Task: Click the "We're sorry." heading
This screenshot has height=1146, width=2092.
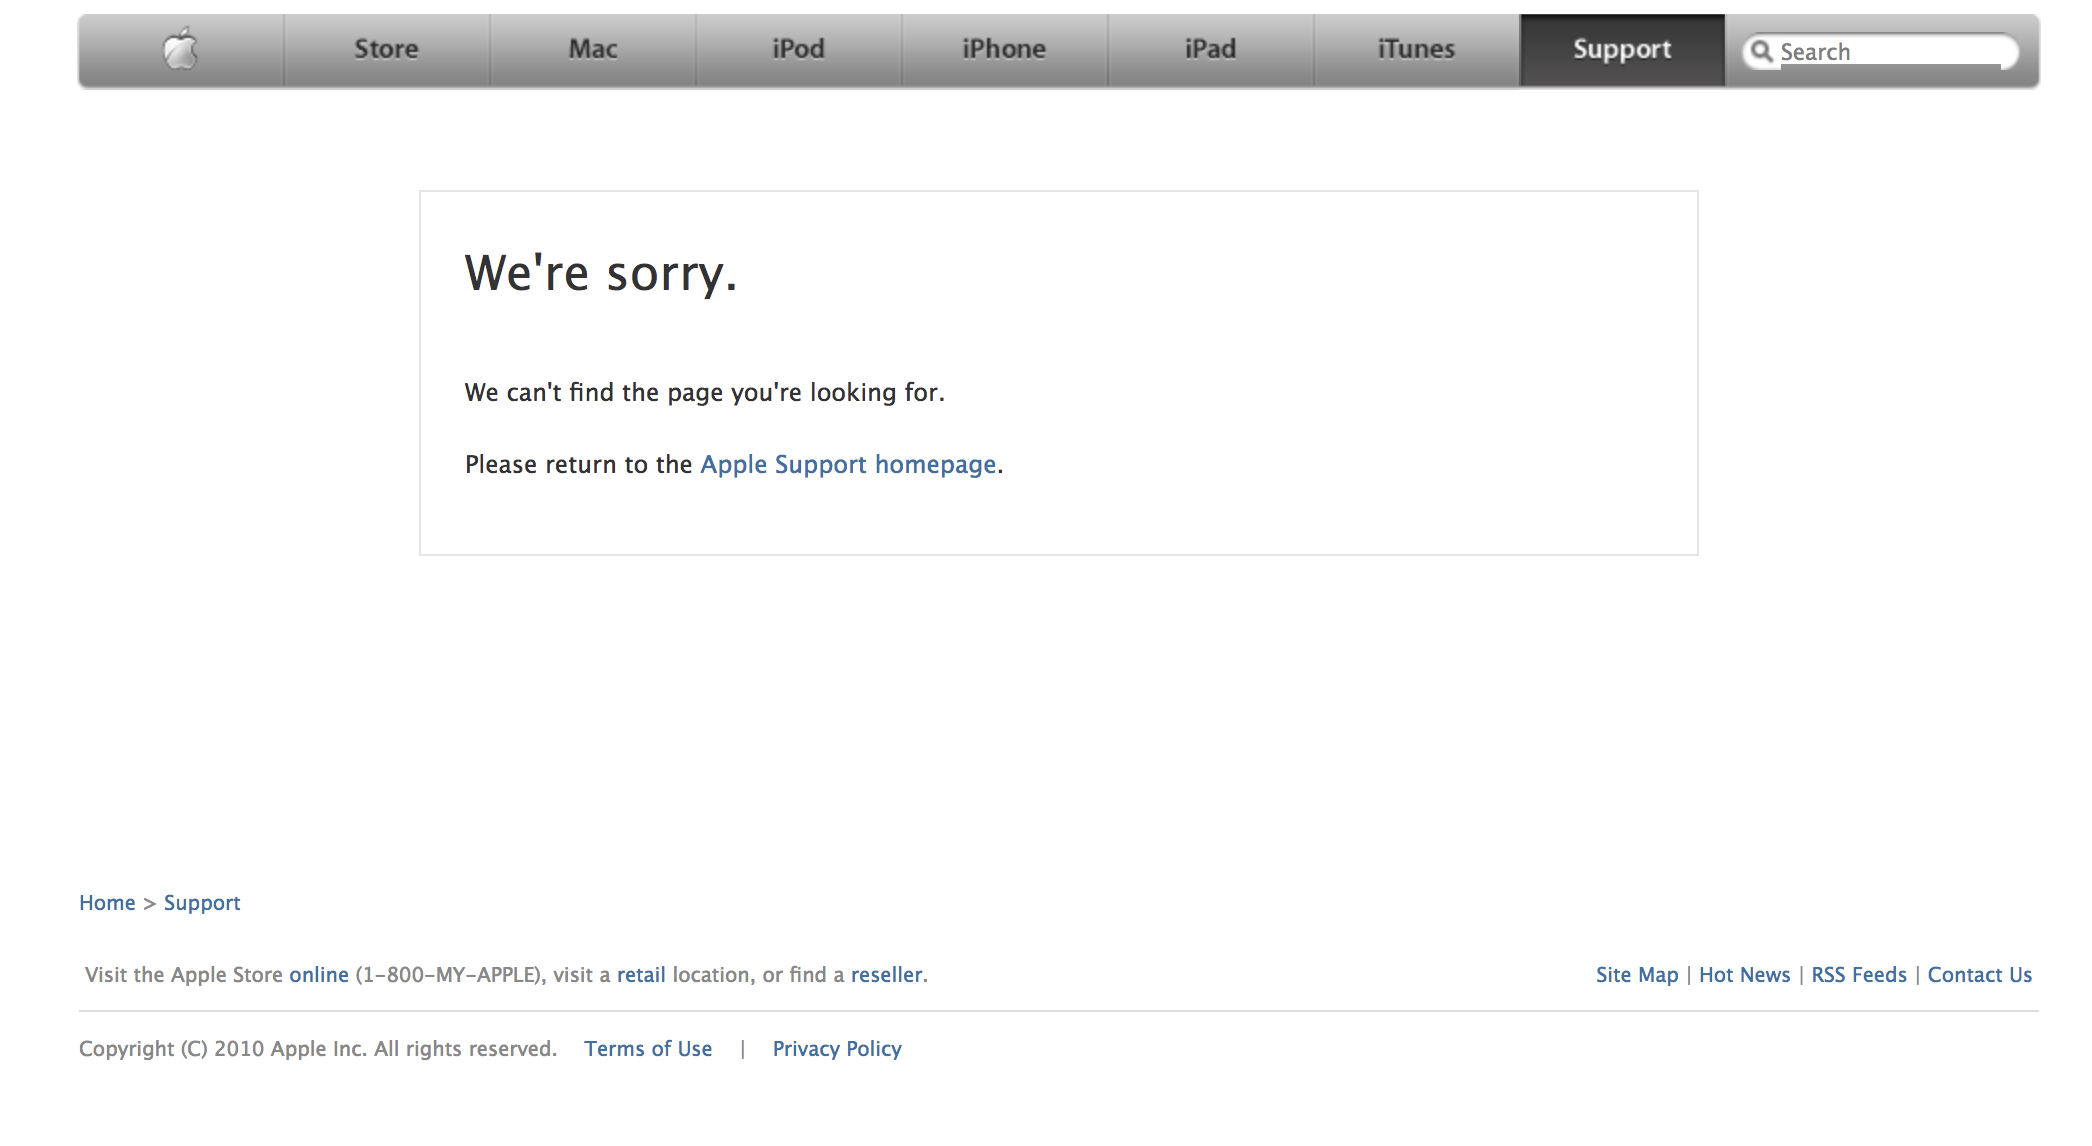Action: coord(601,273)
